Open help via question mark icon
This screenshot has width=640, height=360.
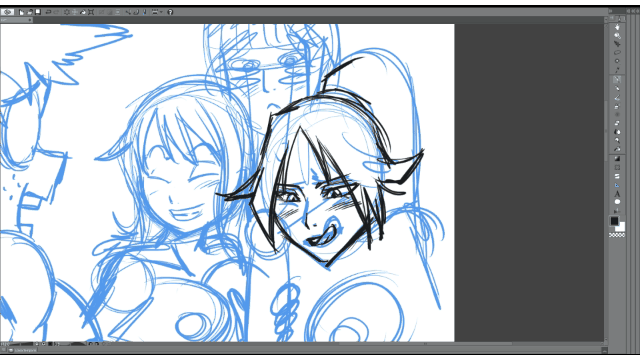(170, 12)
